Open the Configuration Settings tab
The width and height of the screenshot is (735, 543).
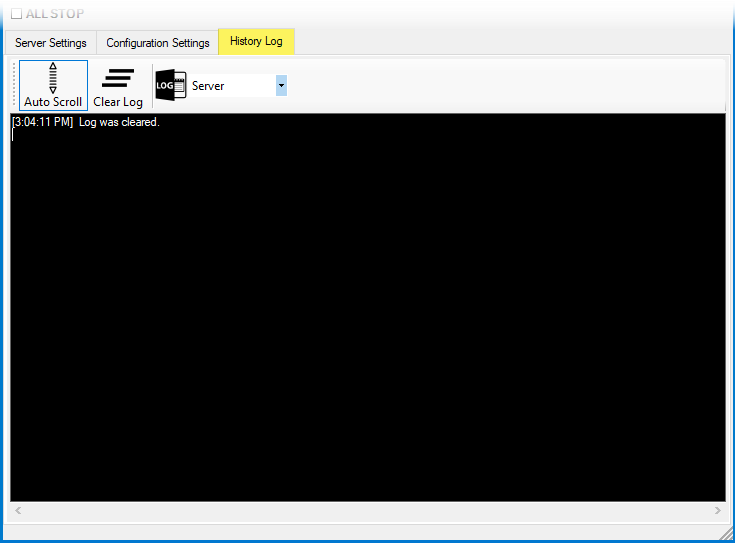[158, 43]
